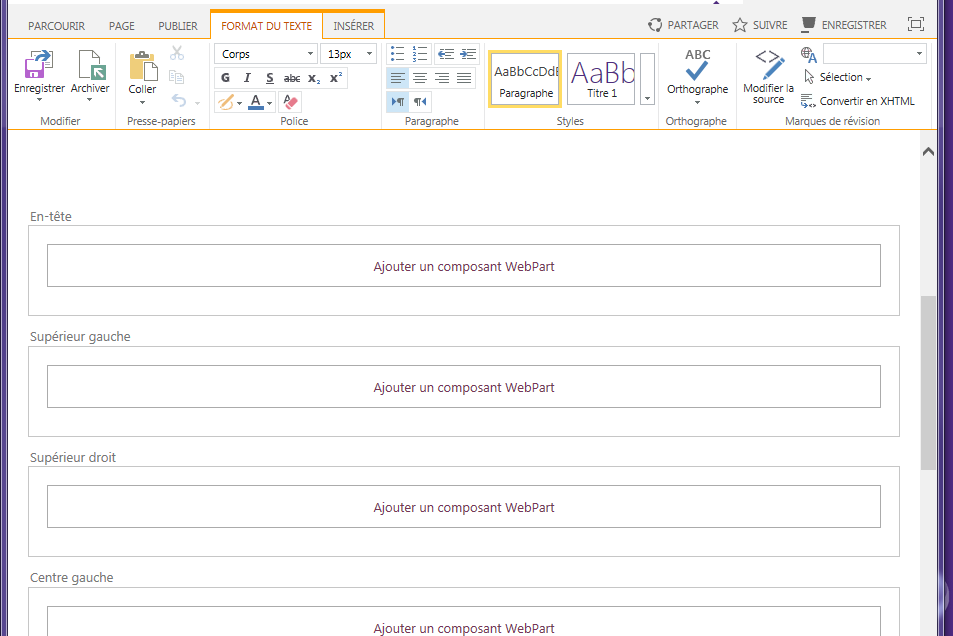Switch to the PUBLIER tab
The width and height of the screenshot is (953, 636).
point(178,26)
